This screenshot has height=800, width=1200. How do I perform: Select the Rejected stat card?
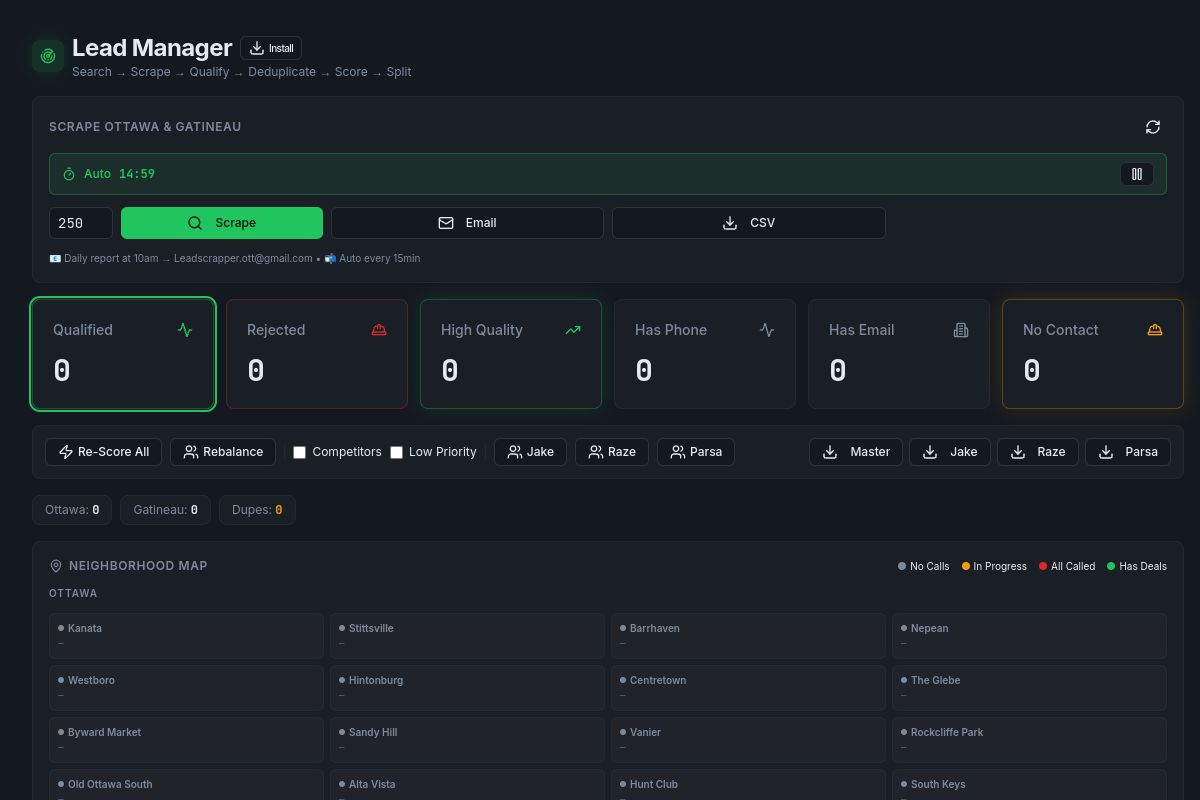pos(317,354)
